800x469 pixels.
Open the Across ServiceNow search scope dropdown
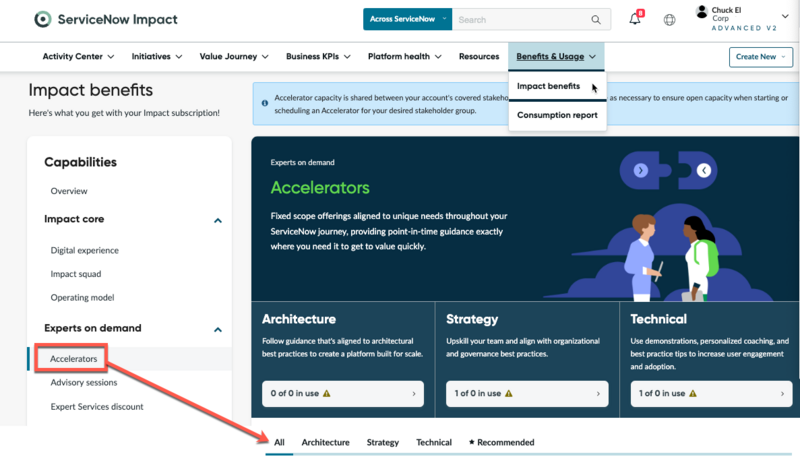click(407, 19)
